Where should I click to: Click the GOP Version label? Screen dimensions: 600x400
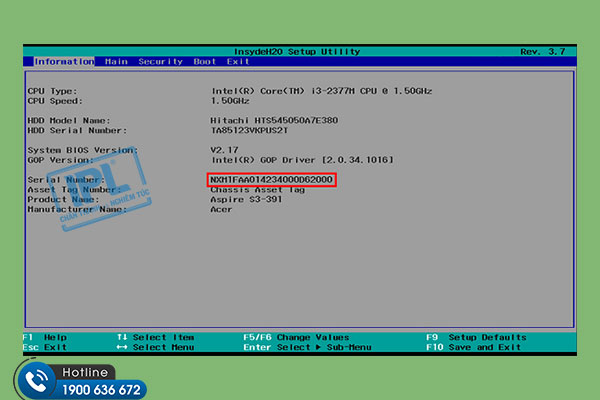click(x=60, y=160)
